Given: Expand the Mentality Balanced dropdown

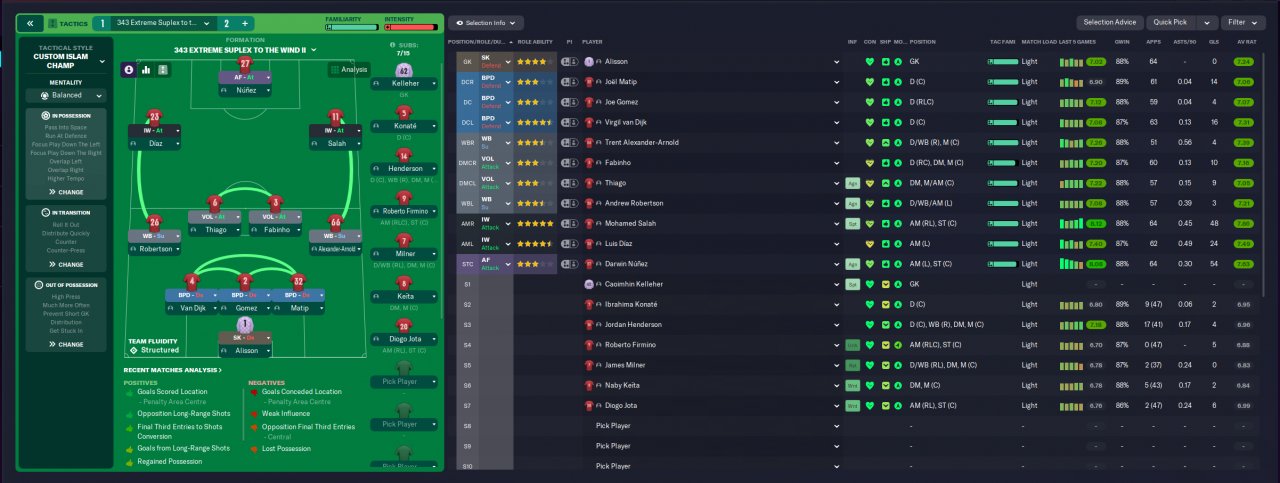Looking at the screenshot, I should [66, 96].
